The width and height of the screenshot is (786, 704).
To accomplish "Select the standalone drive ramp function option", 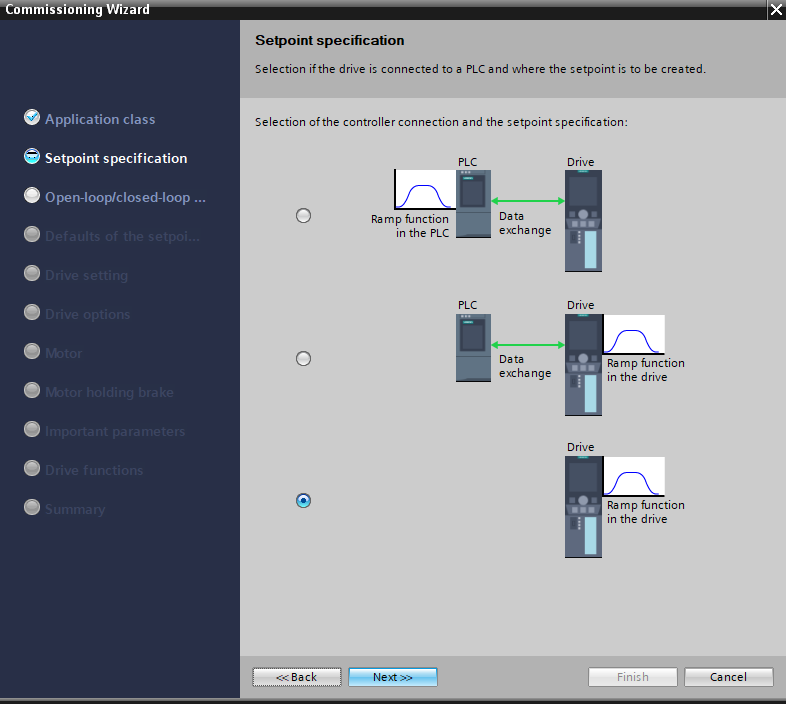I will 303,500.
